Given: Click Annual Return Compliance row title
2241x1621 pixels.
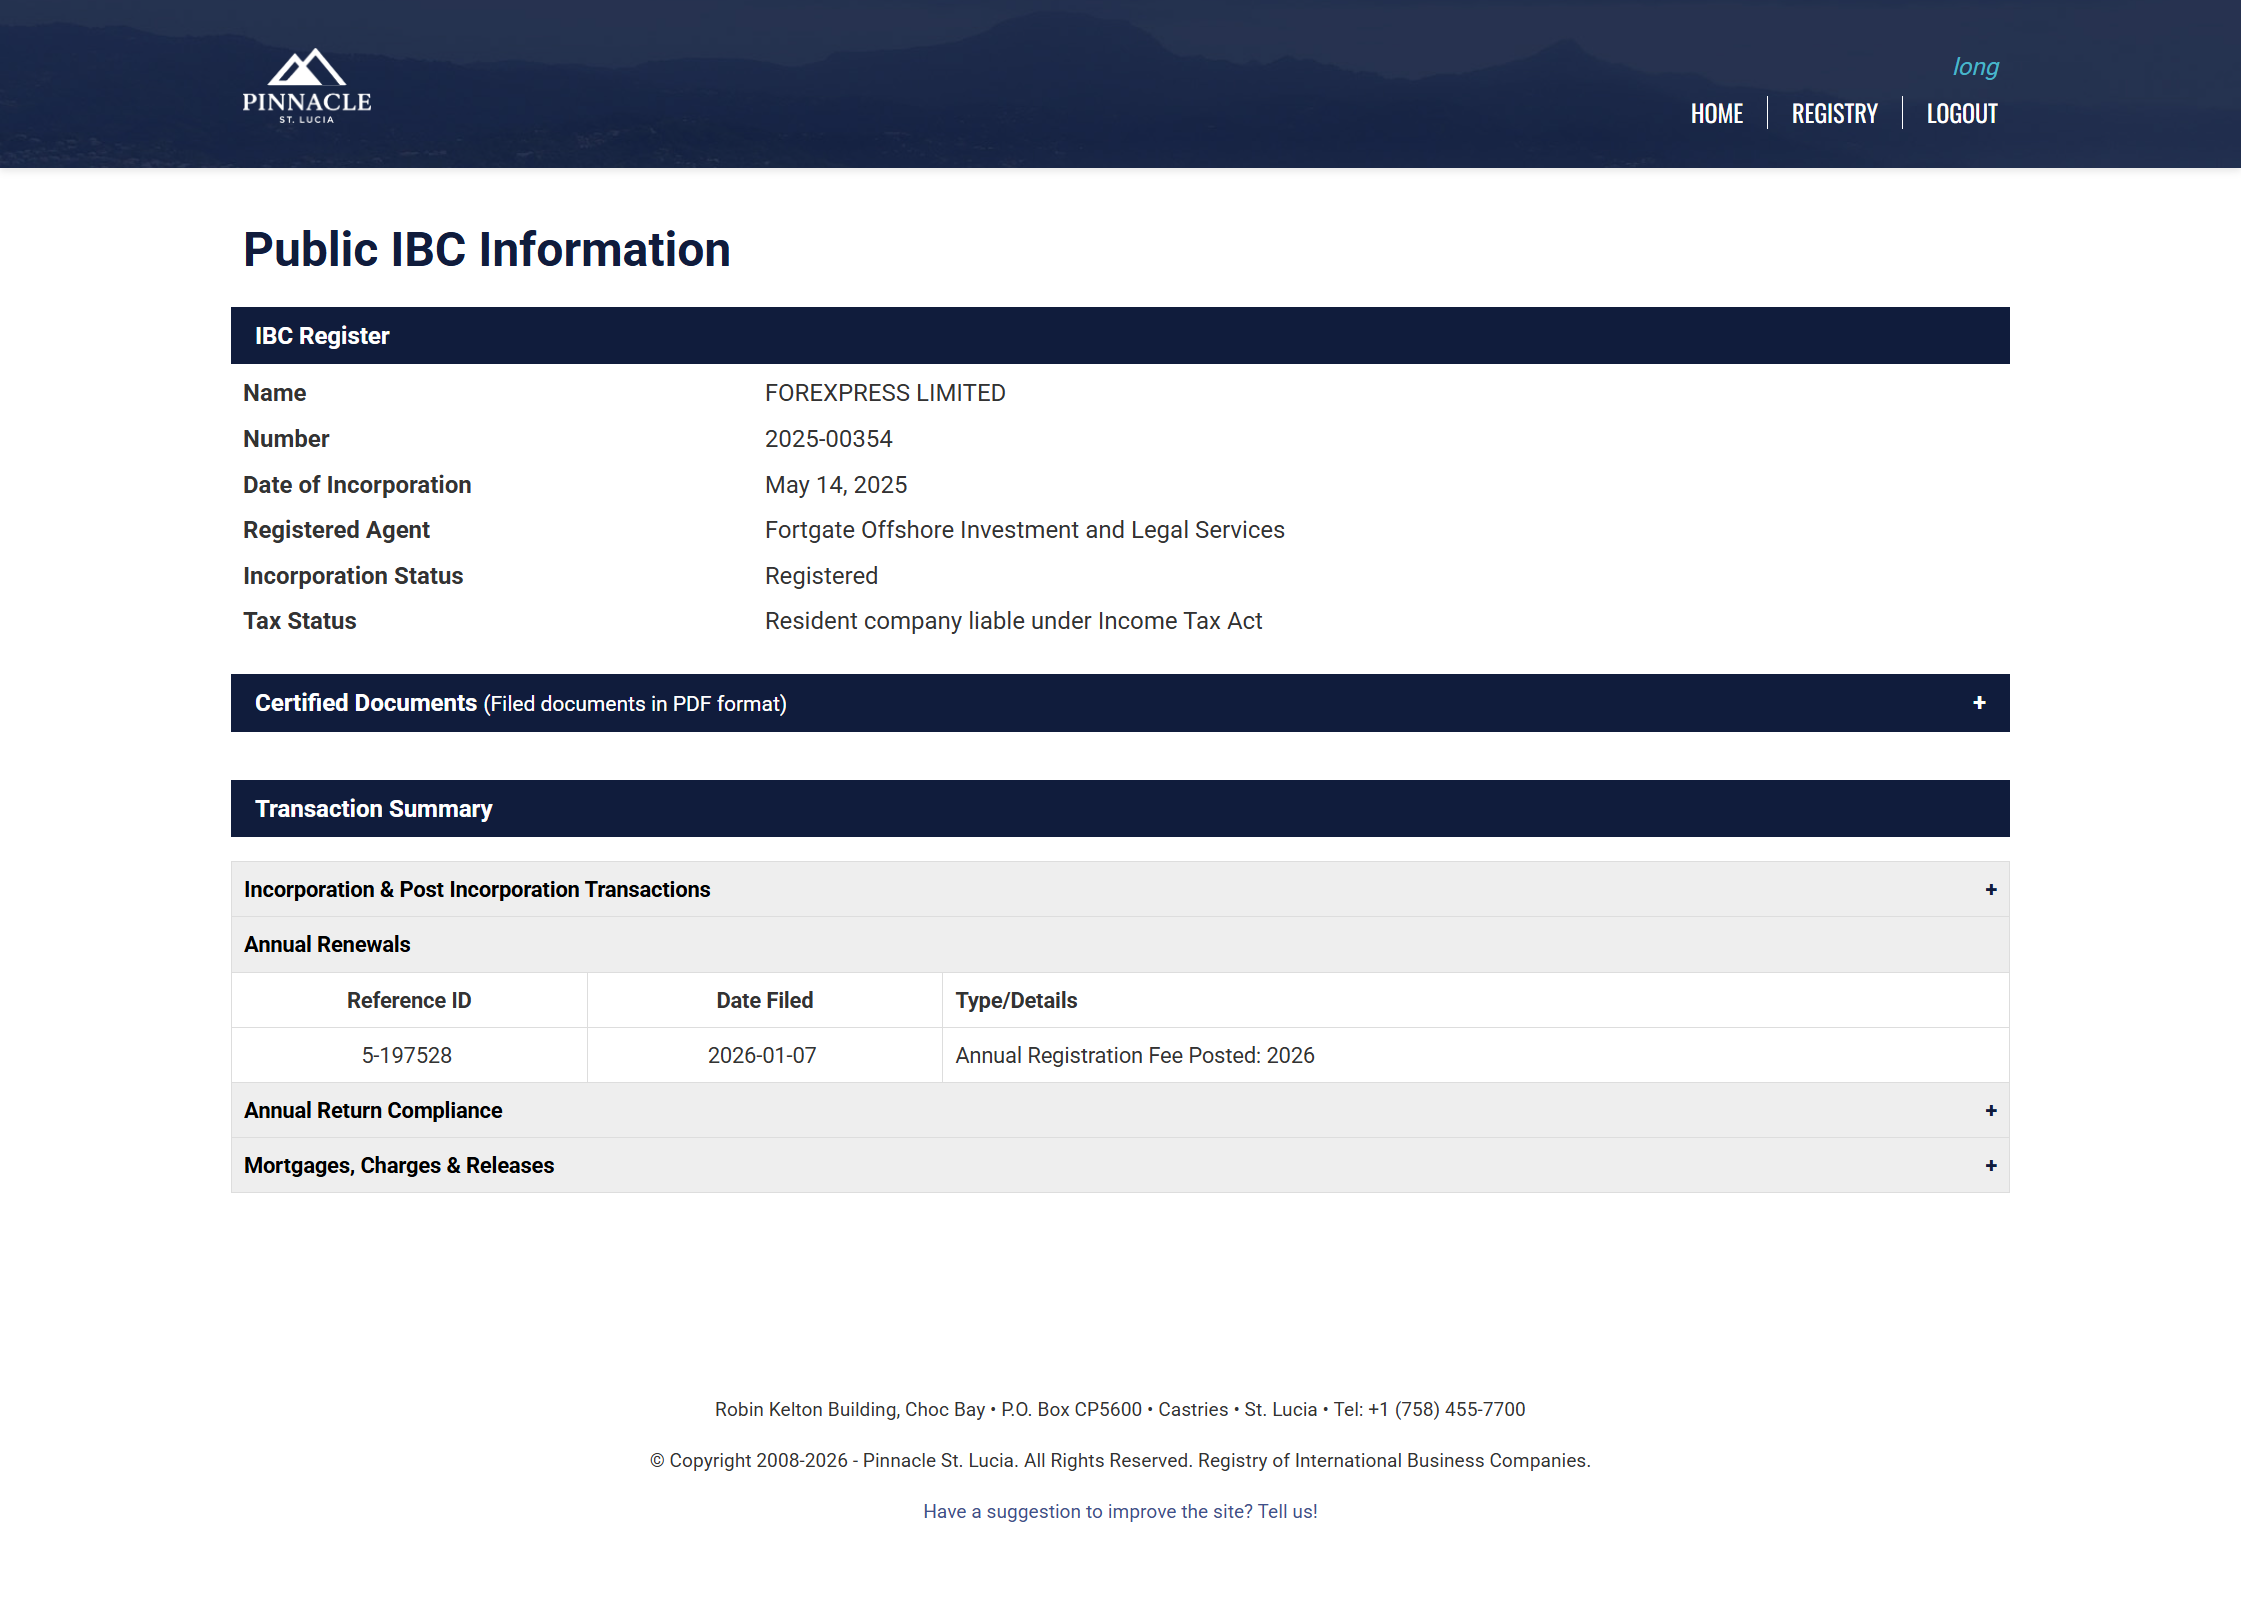Looking at the screenshot, I should [x=373, y=1111].
